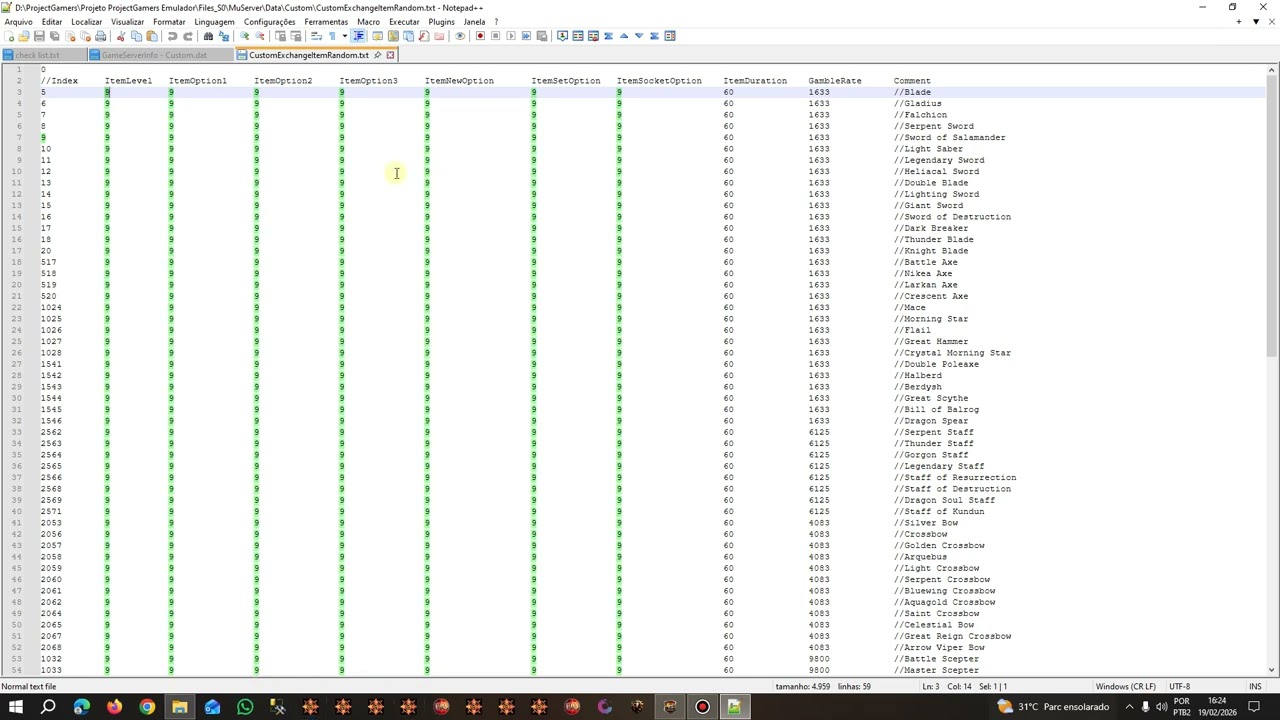
Task: Close the CustomExchangeItemRandom.txt tab
Action: click(390, 55)
